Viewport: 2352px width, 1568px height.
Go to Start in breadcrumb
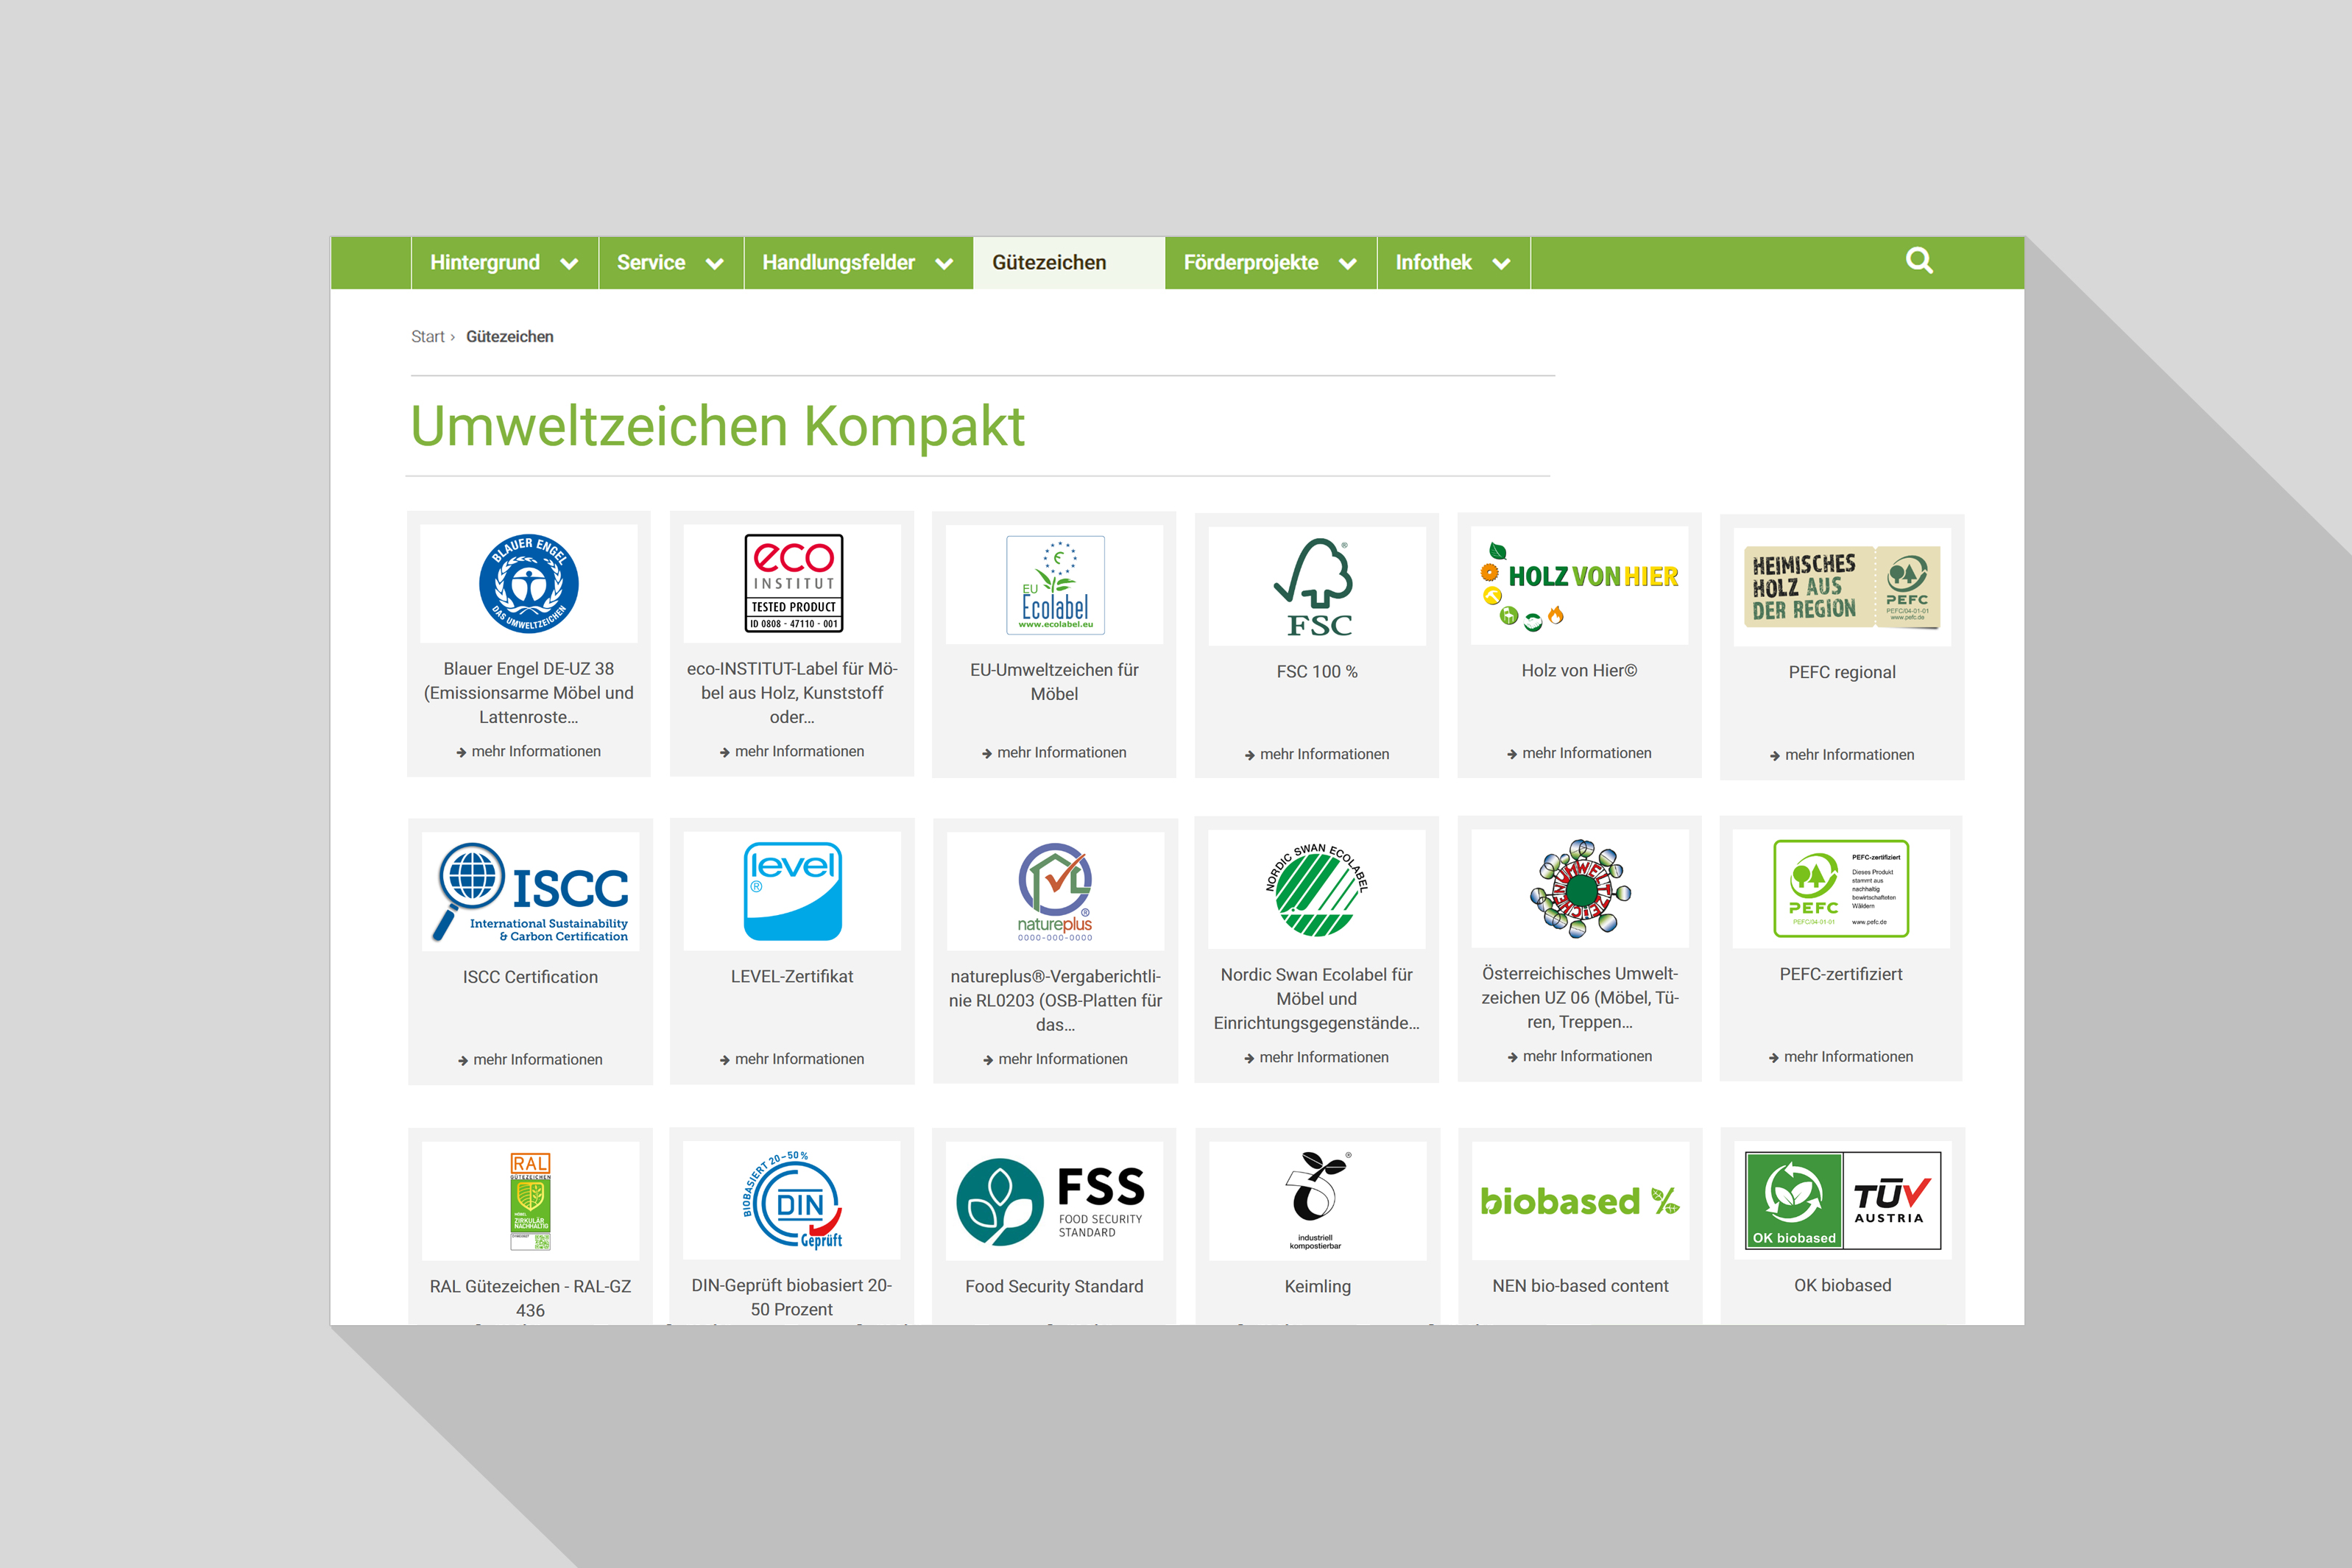click(427, 337)
